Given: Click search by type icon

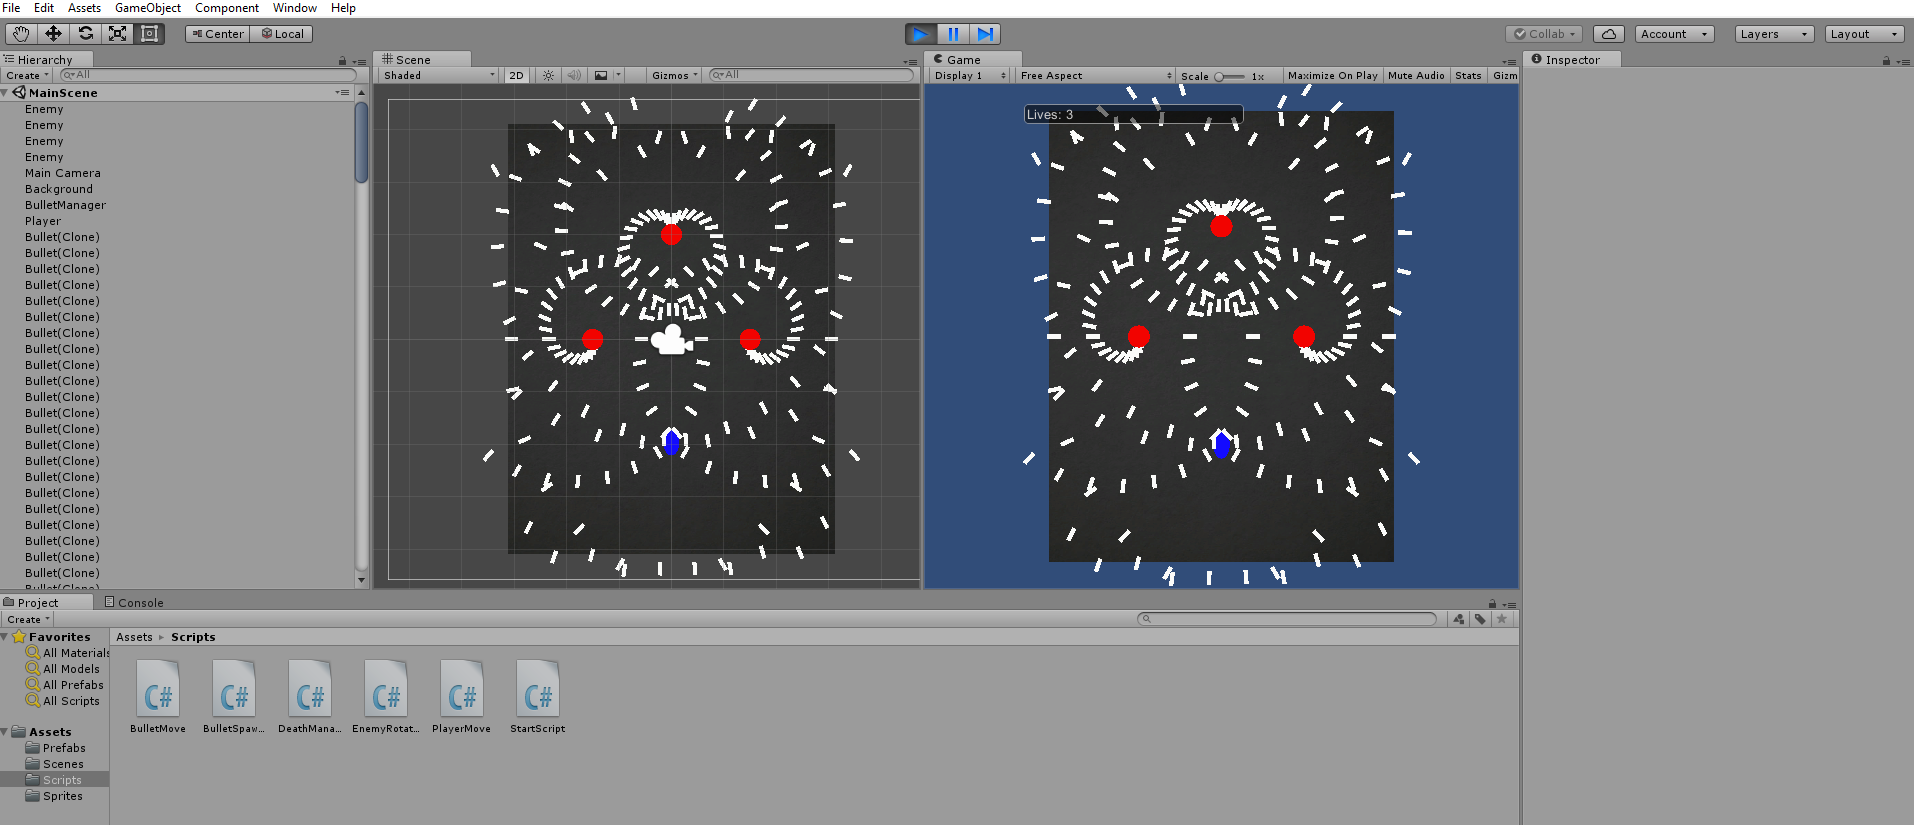Looking at the screenshot, I should coord(1459,619).
